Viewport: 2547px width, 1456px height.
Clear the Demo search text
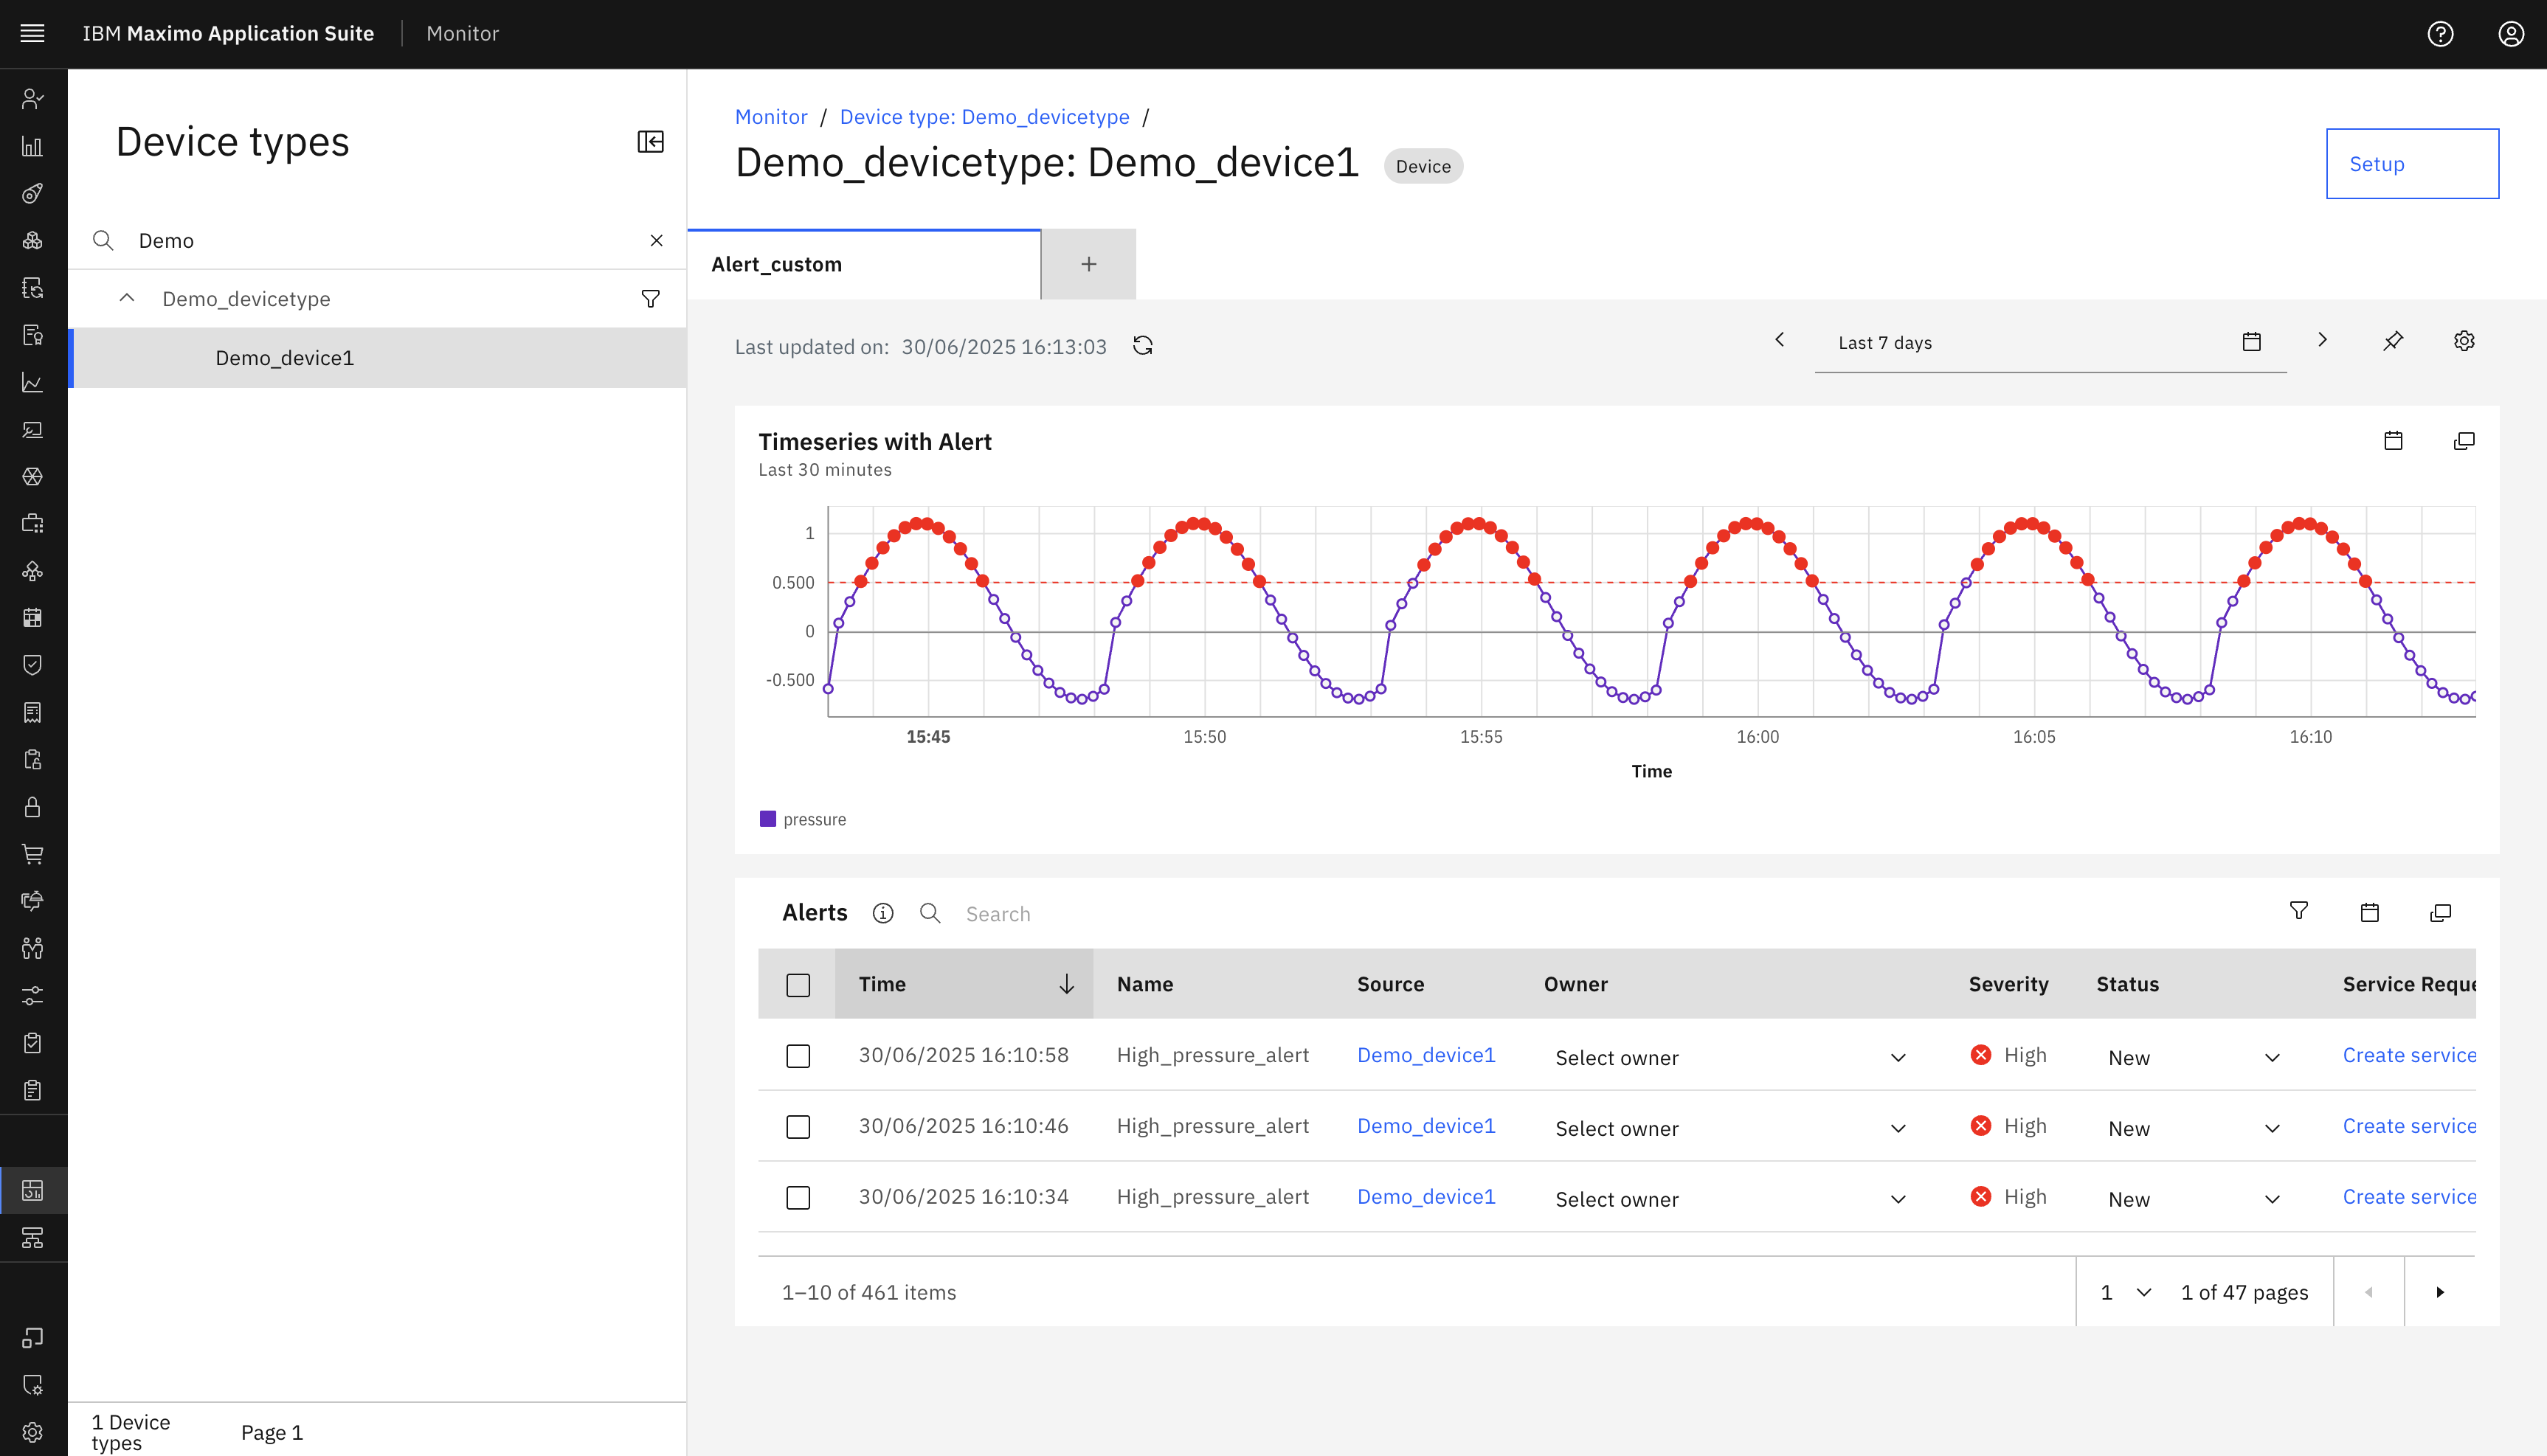point(656,240)
